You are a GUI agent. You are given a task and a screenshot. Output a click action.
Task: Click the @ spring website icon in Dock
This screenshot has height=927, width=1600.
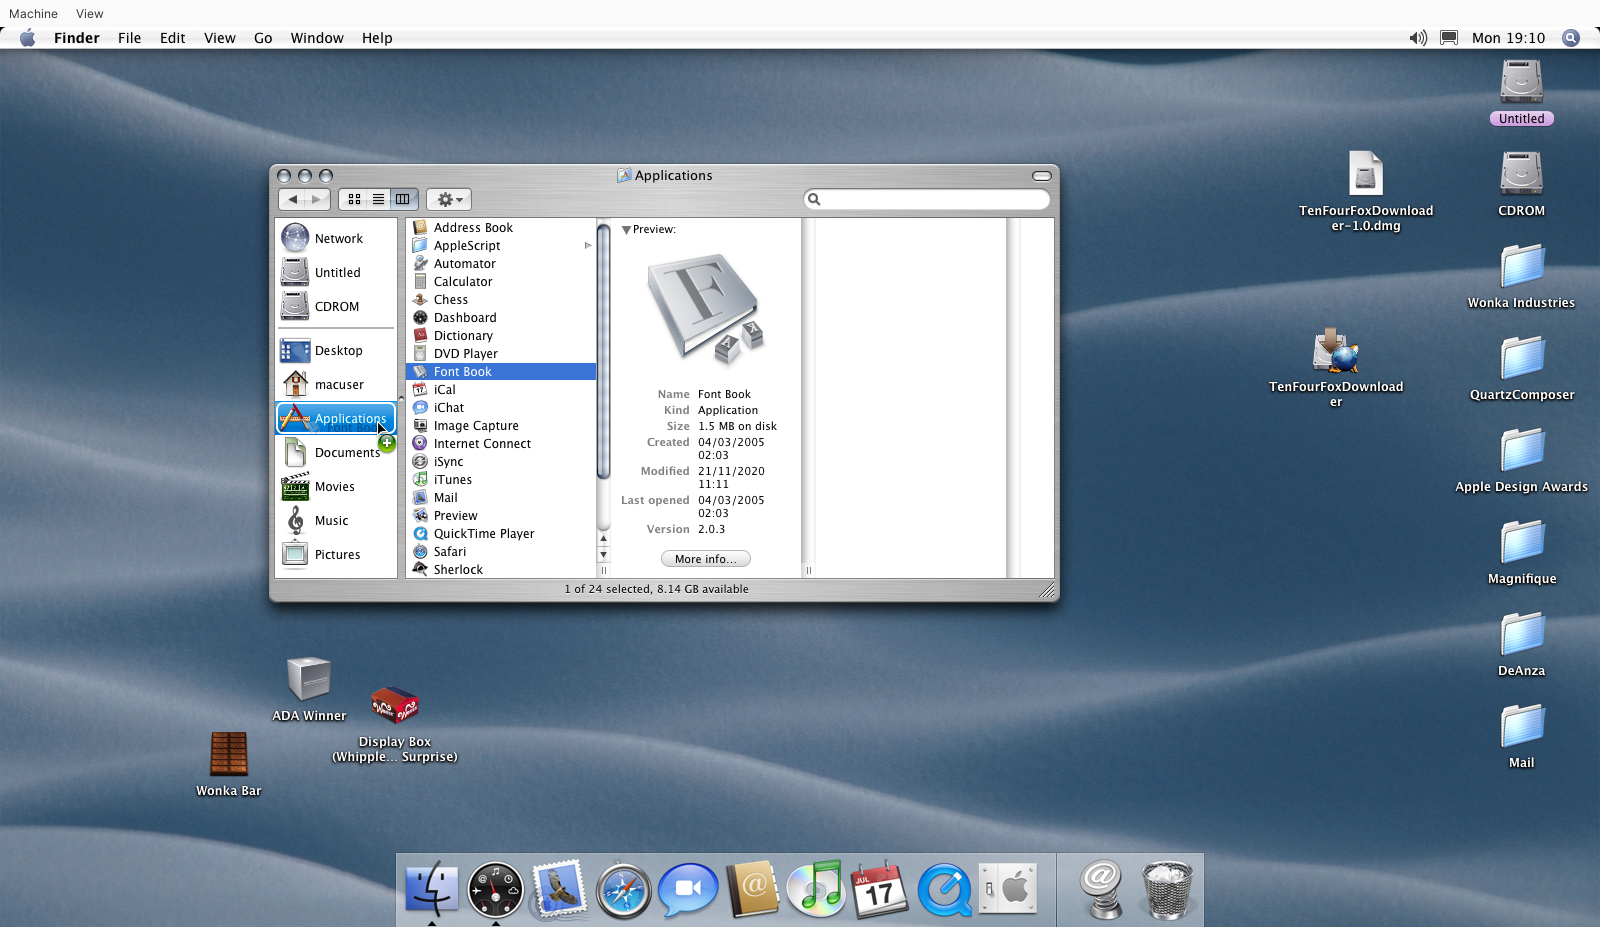pos(1102,889)
